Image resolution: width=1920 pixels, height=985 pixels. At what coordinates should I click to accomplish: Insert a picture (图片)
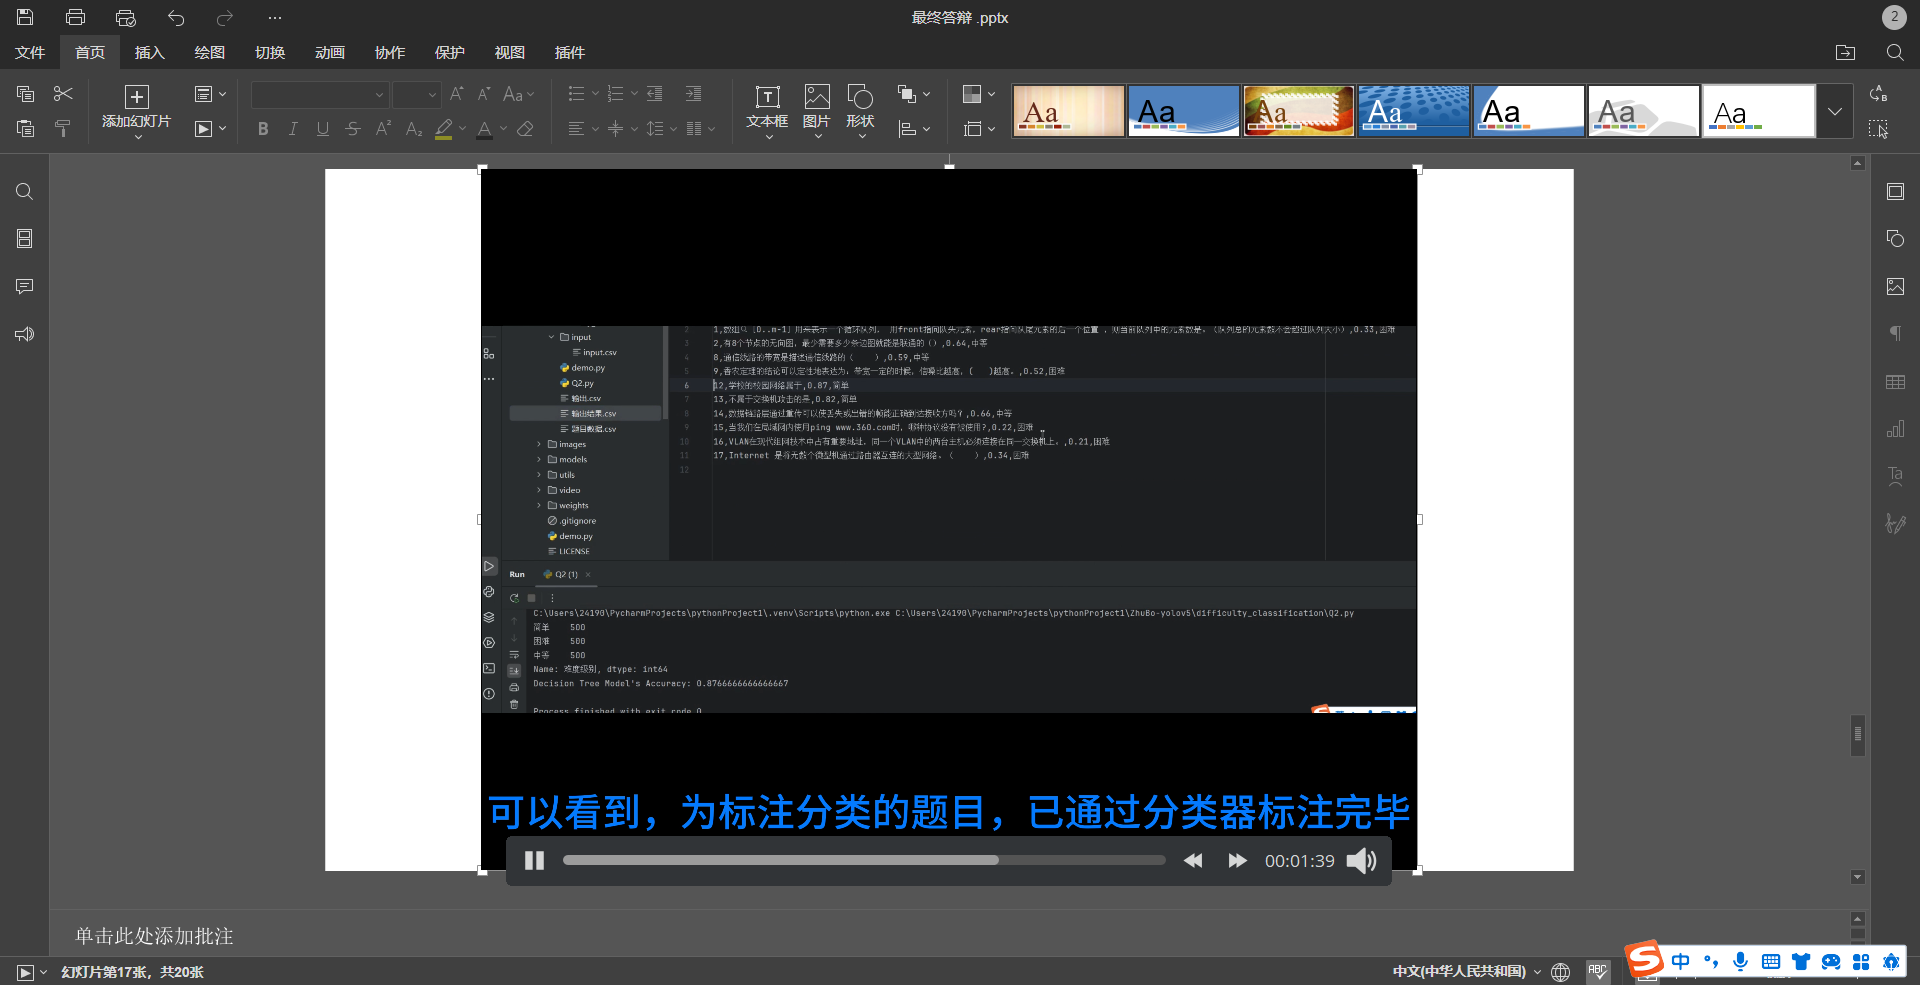coord(817,110)
